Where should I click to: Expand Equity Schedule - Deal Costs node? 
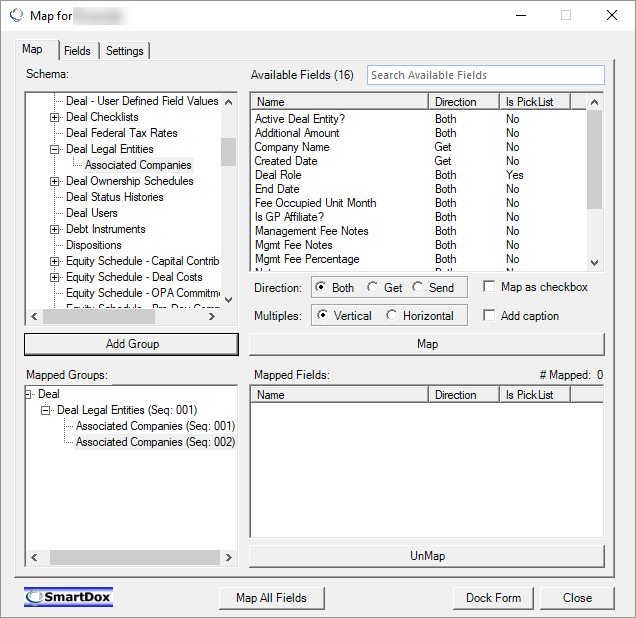[54, 277]
